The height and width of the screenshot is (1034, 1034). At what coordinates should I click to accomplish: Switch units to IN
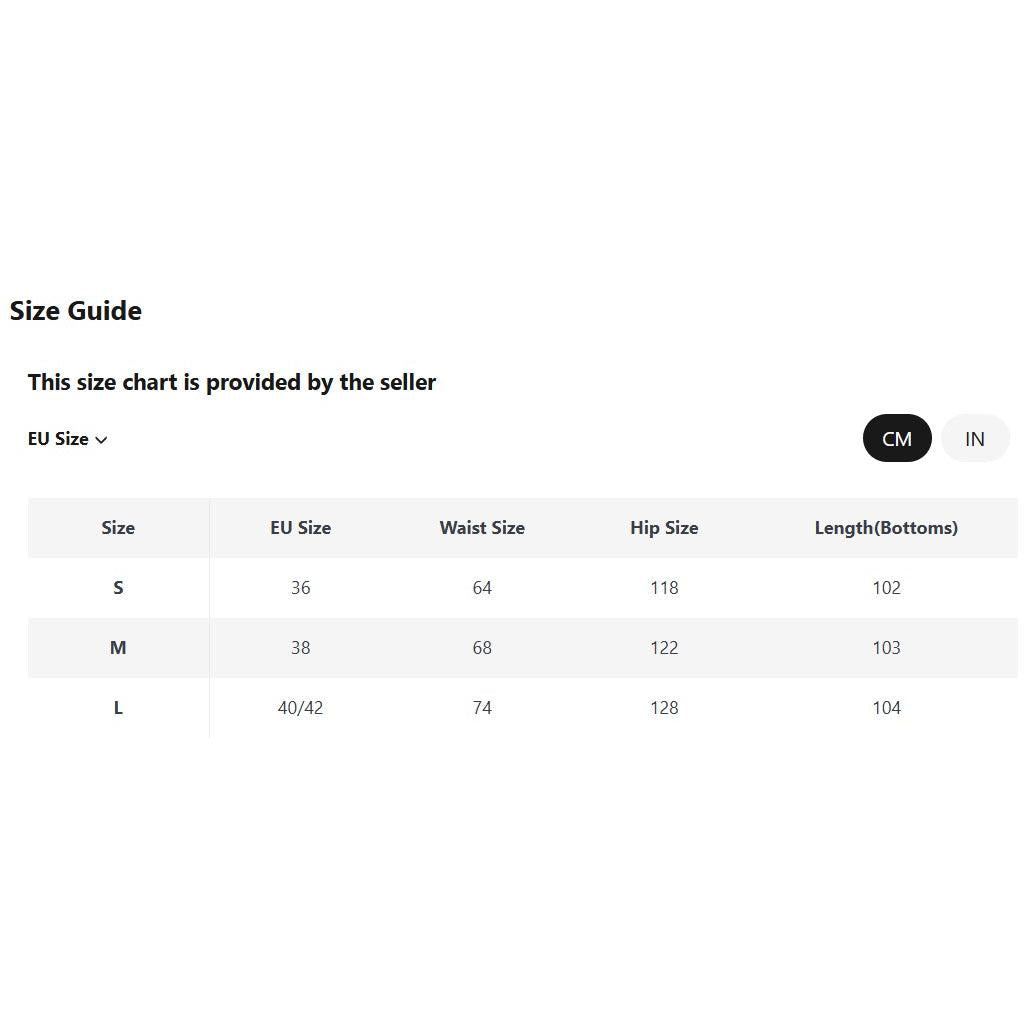[975, 439]
